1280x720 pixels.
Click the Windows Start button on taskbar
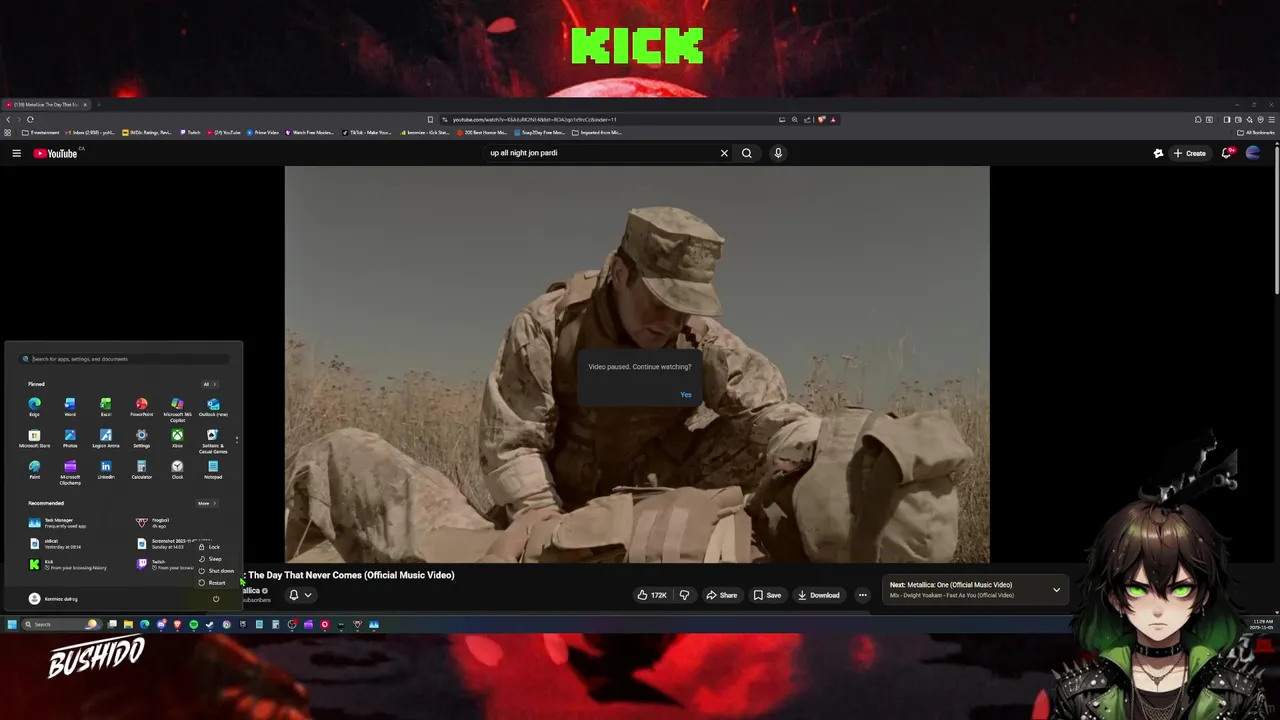[x=12, y=624]
